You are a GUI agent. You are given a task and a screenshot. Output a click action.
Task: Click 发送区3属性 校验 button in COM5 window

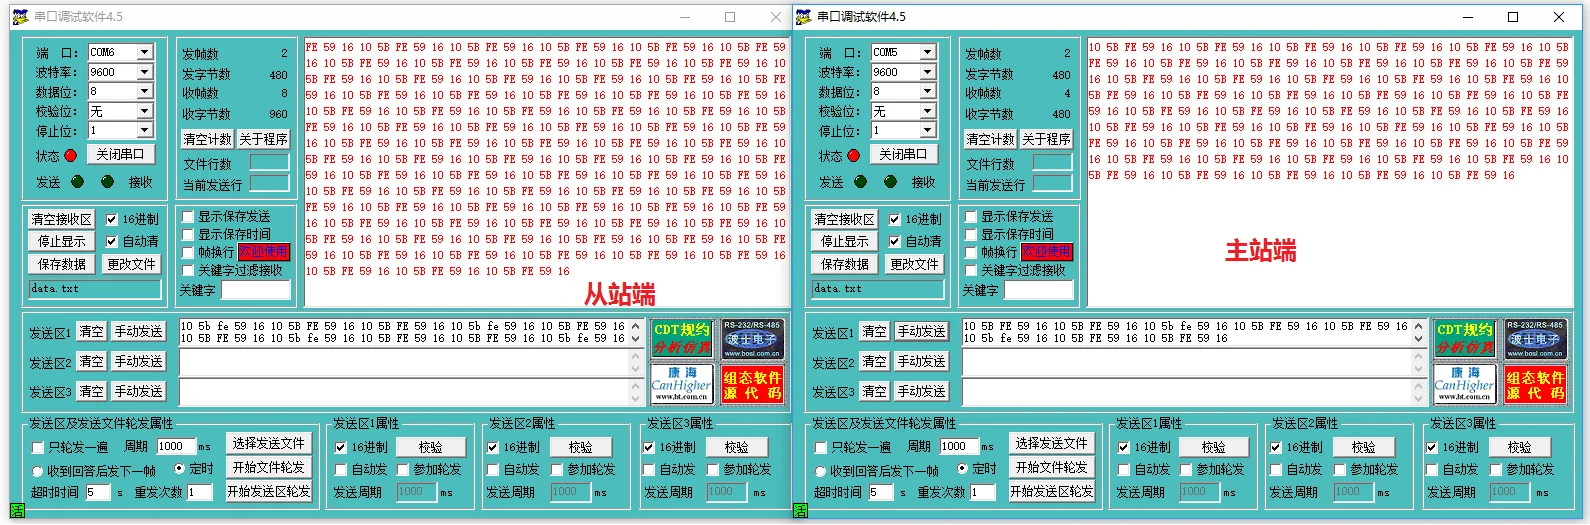(1519, 447)
